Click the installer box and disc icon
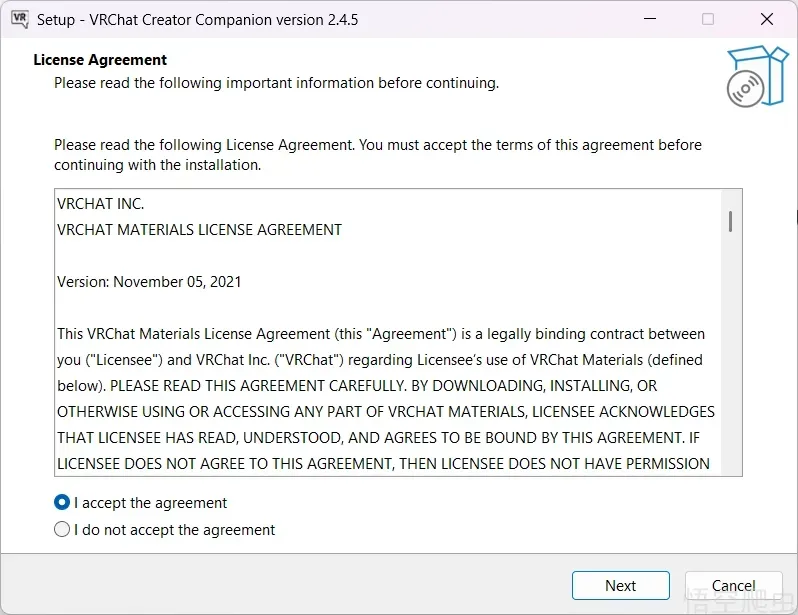The image size is (798, 615). pyautogui.click(x=757, y=76)
